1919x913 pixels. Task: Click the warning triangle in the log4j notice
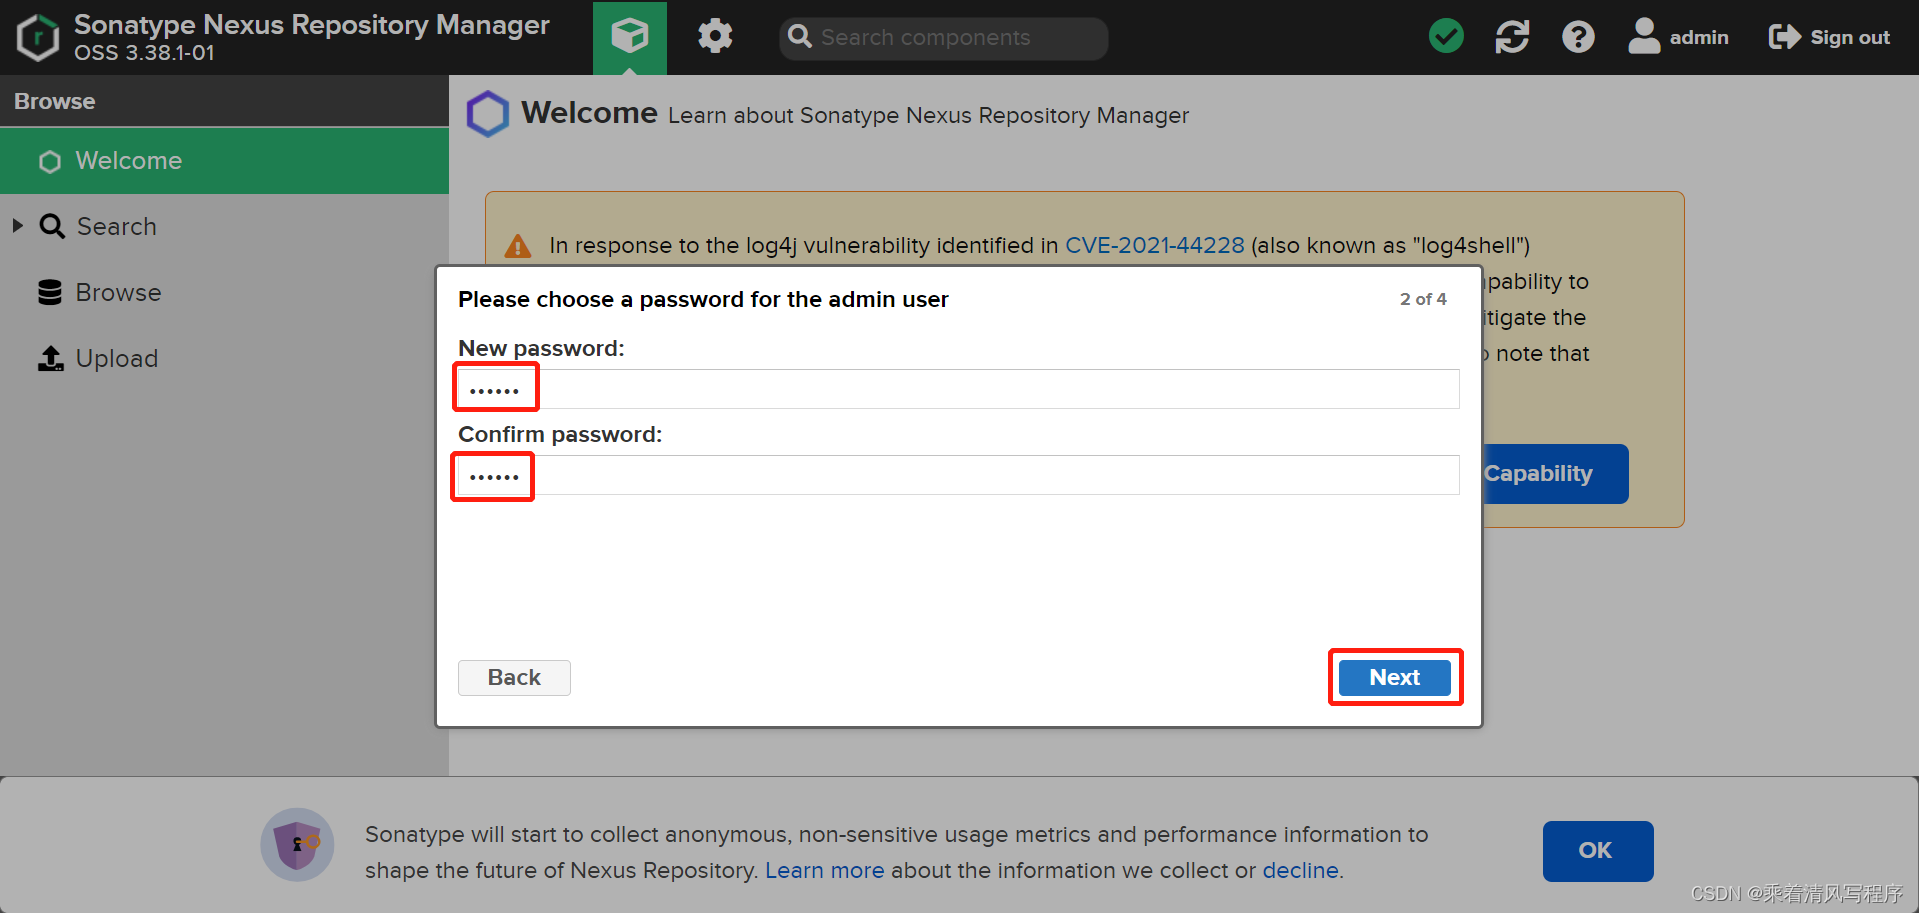click(x=518, y=246)
